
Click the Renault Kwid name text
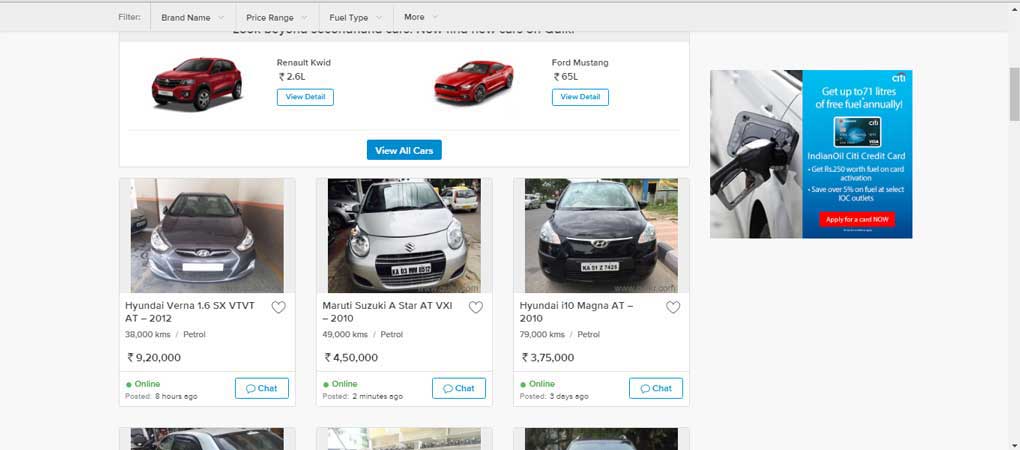pyautogui.click(x=304, y=62)
